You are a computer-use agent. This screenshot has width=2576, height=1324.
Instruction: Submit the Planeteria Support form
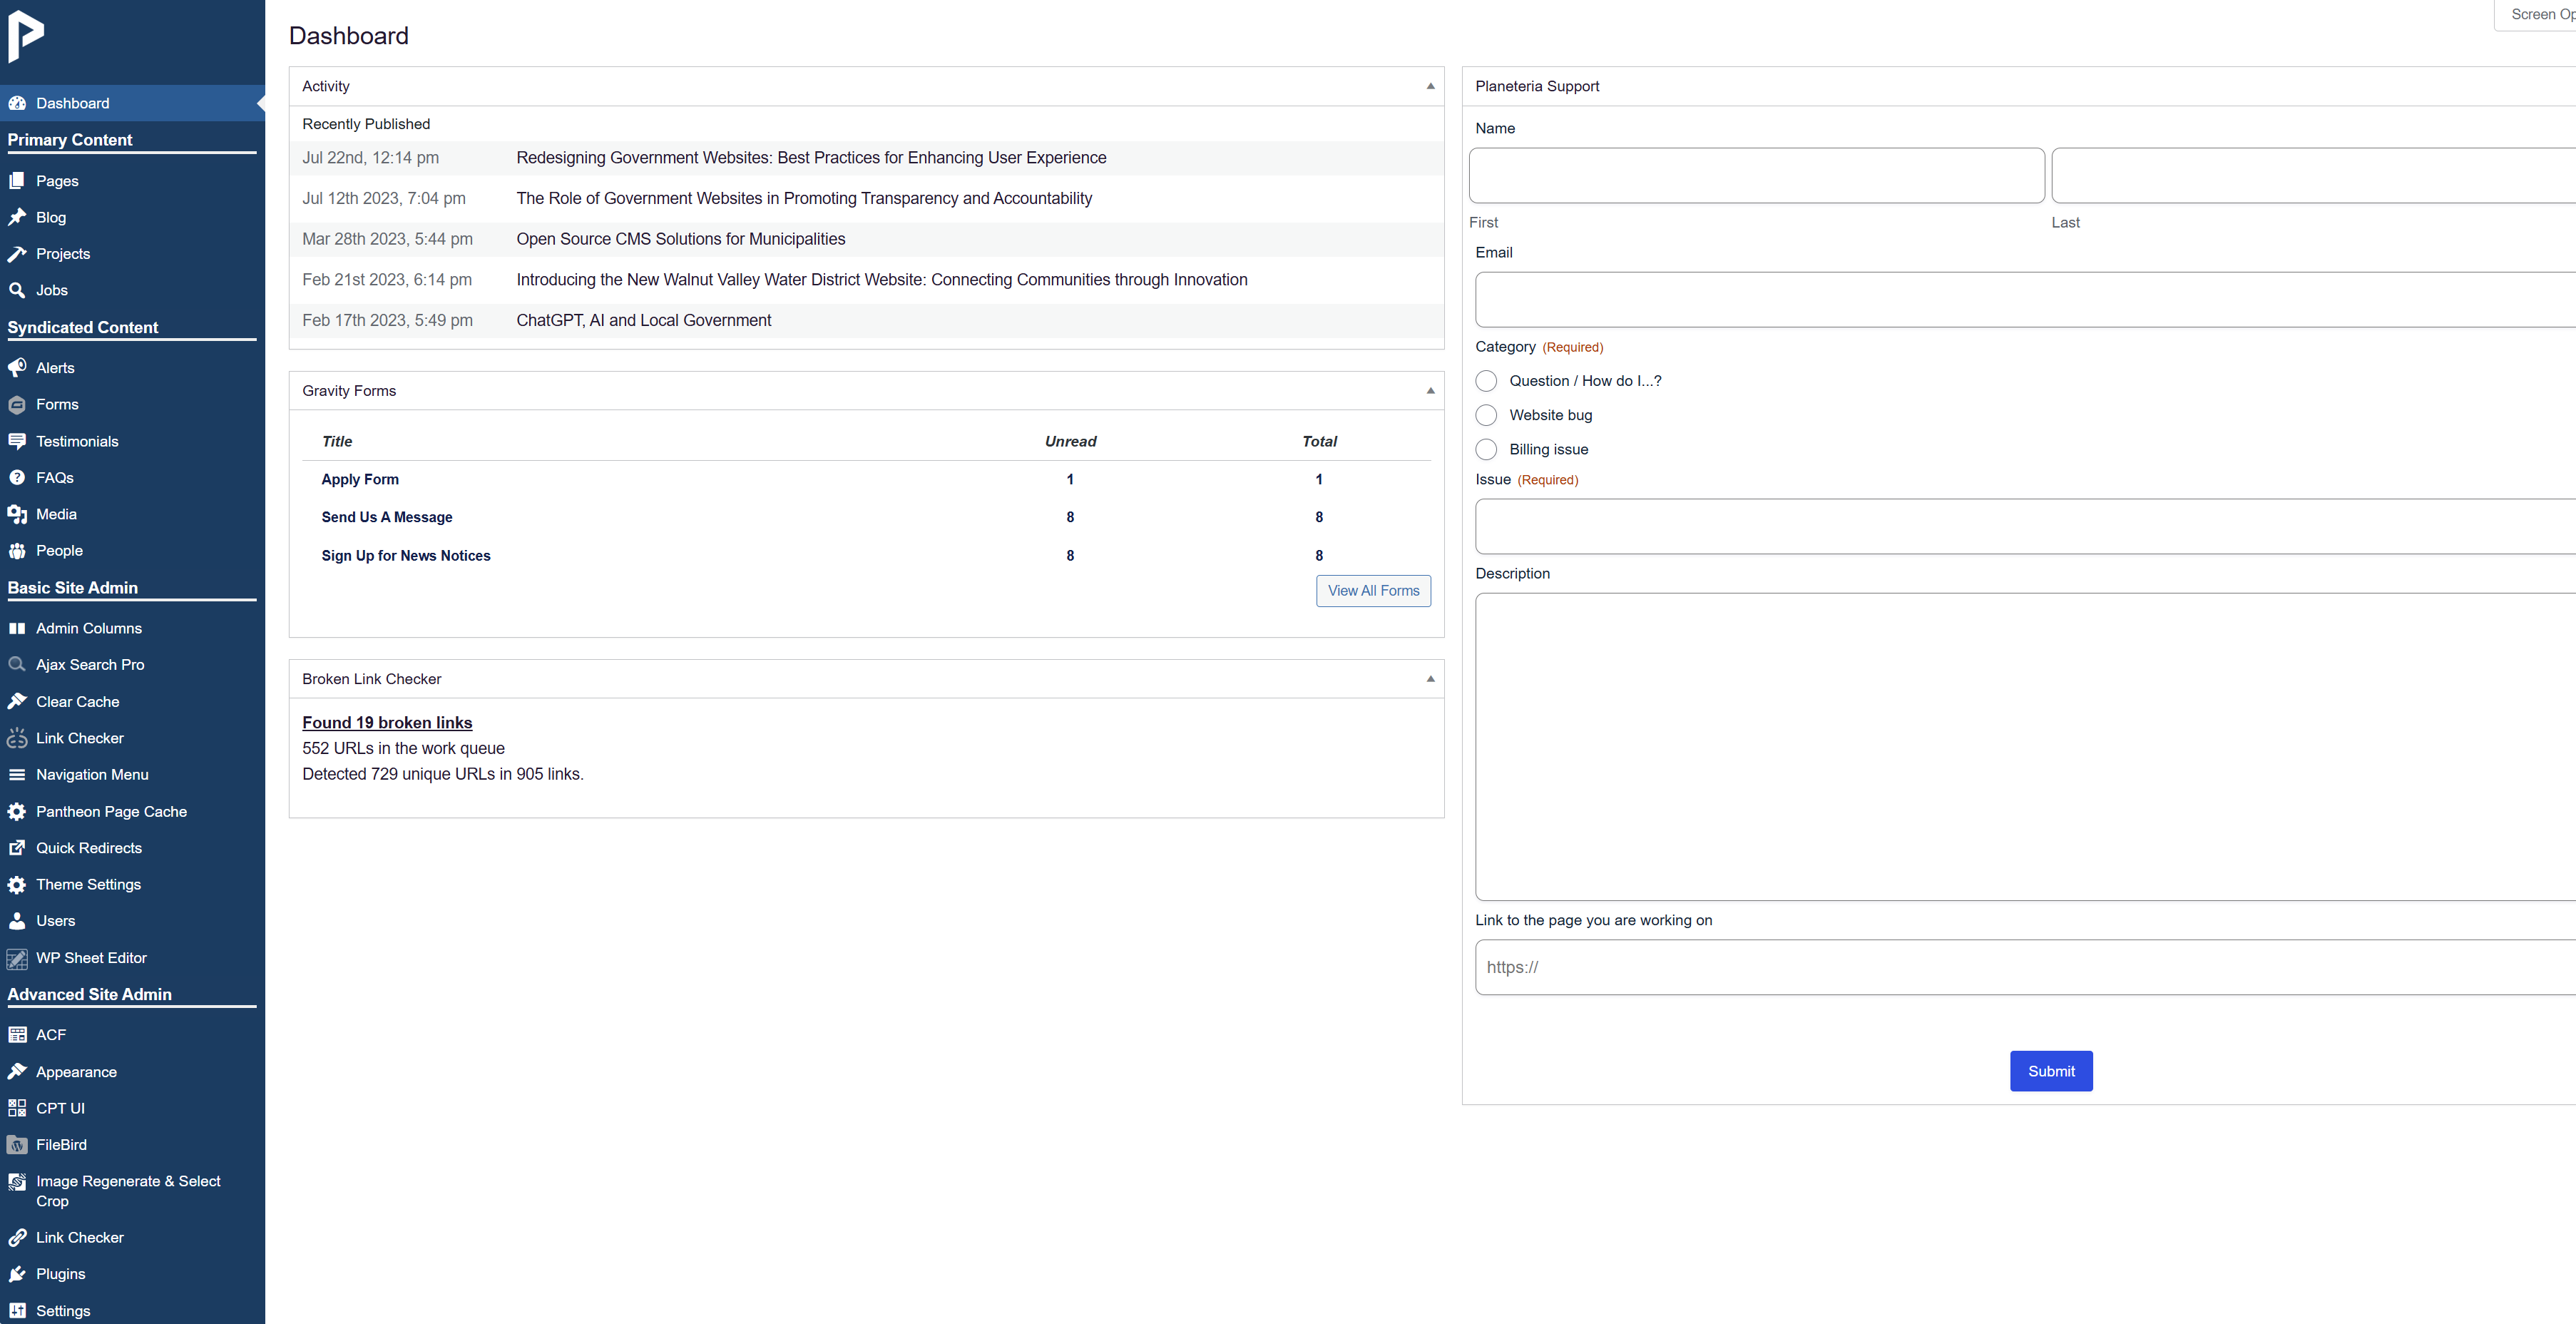click(x=2050, y=1071)
